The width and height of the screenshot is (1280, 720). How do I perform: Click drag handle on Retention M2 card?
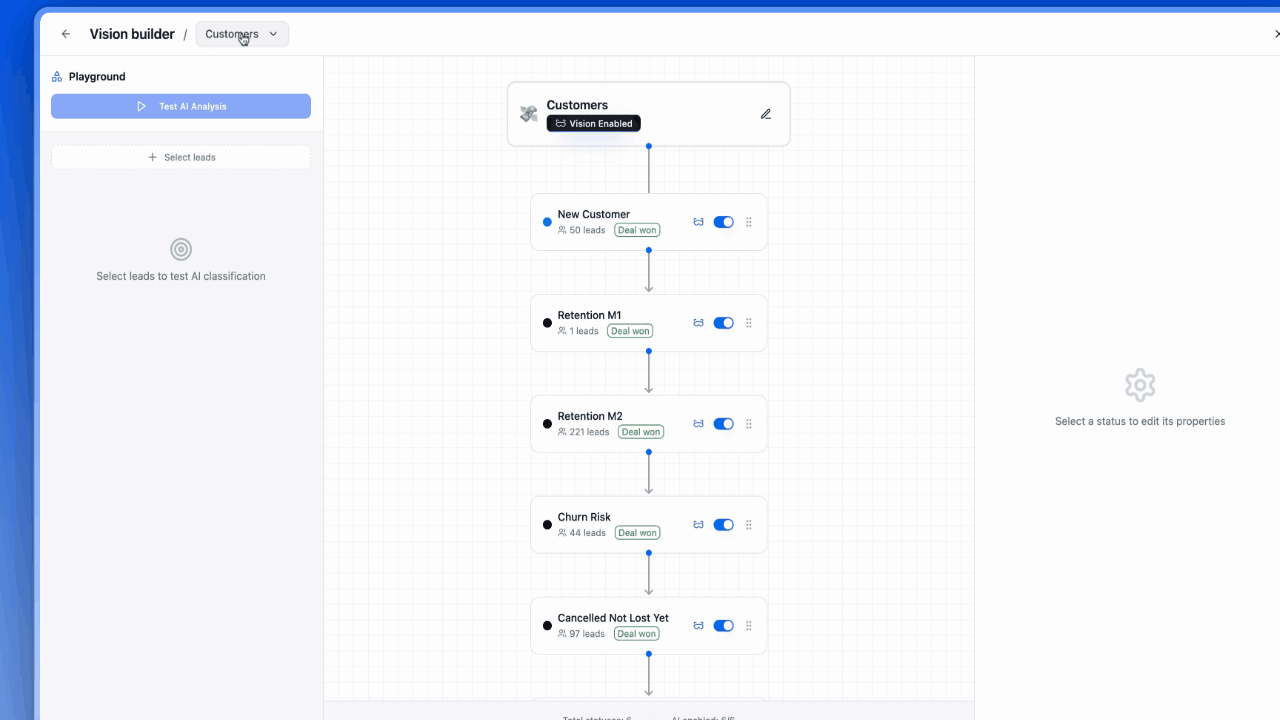(749, 424)
